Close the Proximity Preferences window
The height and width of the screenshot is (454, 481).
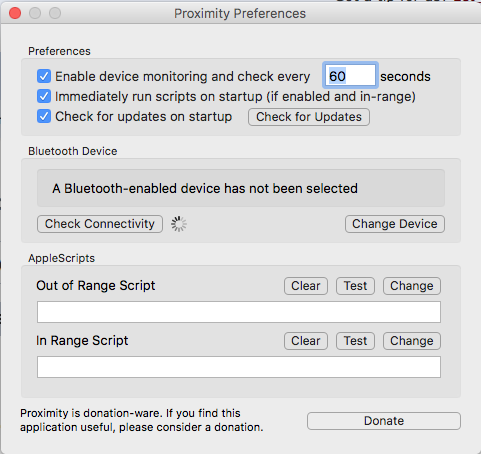[15, 13]
